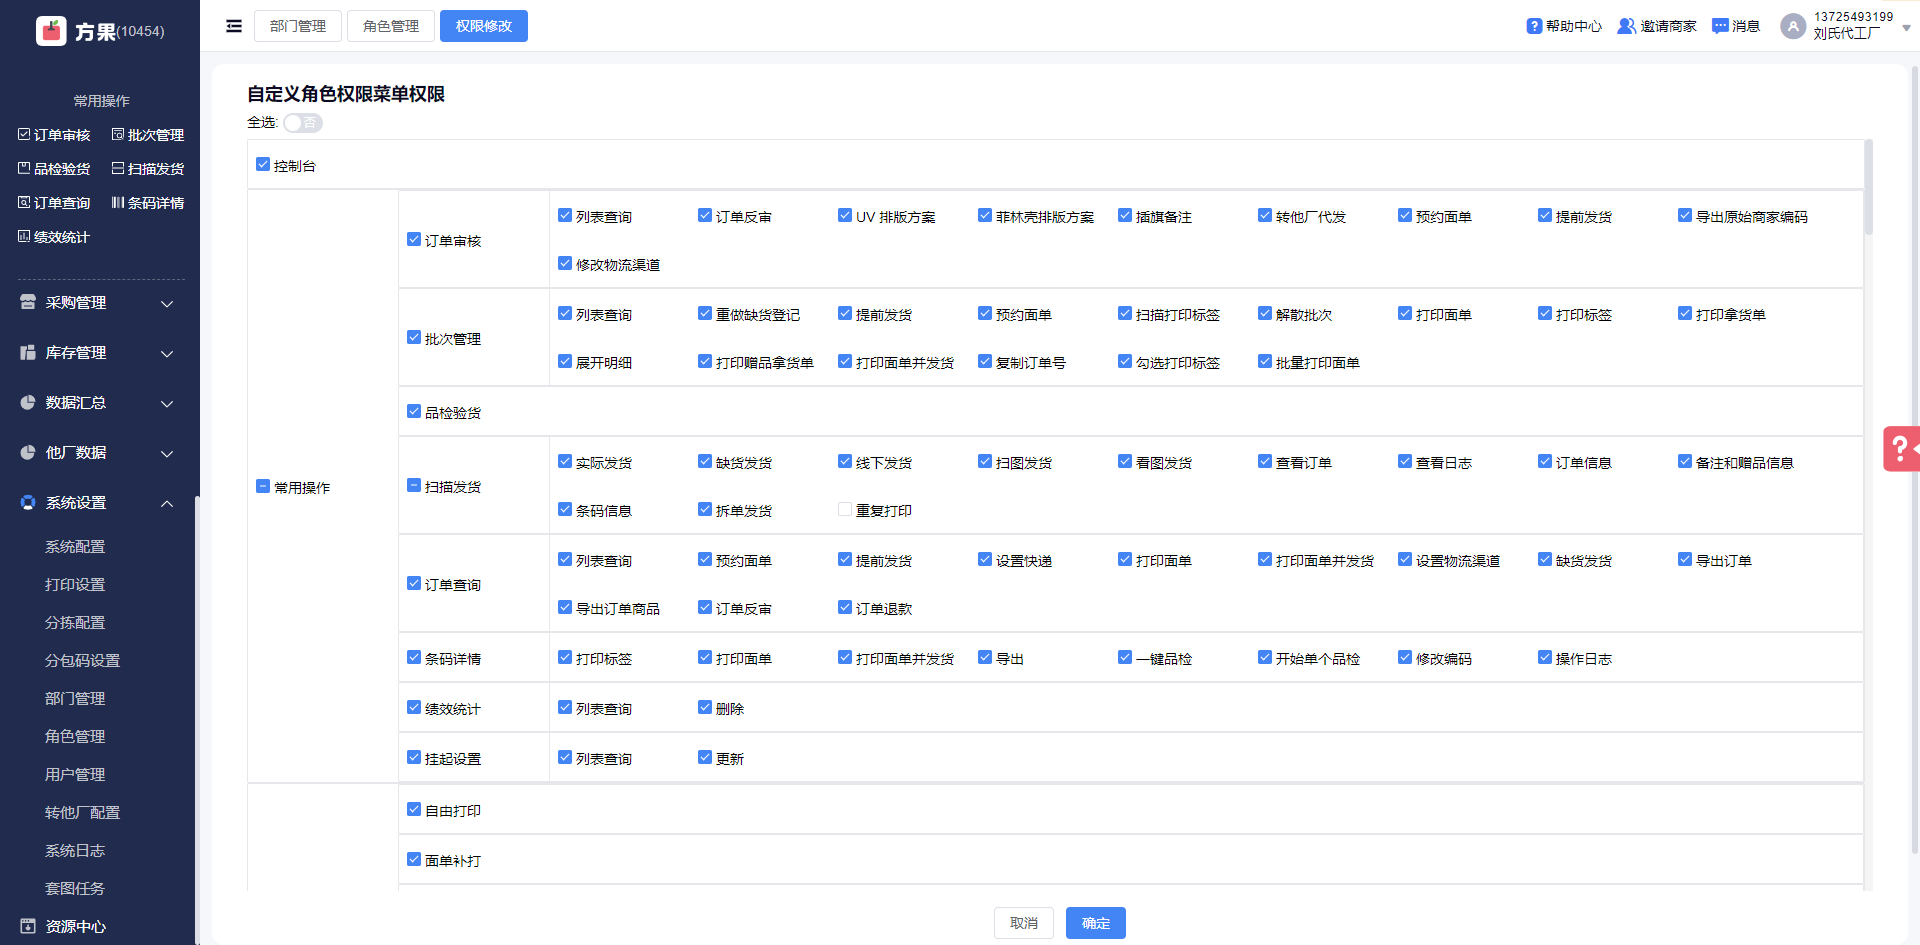Click the 方果 app logo
1920x945 pixels.
51,31
